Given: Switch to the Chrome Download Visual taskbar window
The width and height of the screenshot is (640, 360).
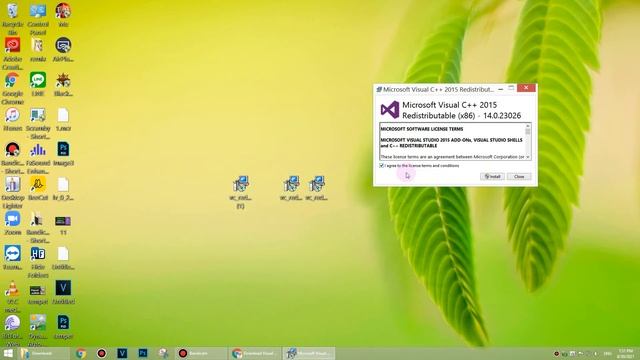Looking at the screenshot, I should (254, 353).
